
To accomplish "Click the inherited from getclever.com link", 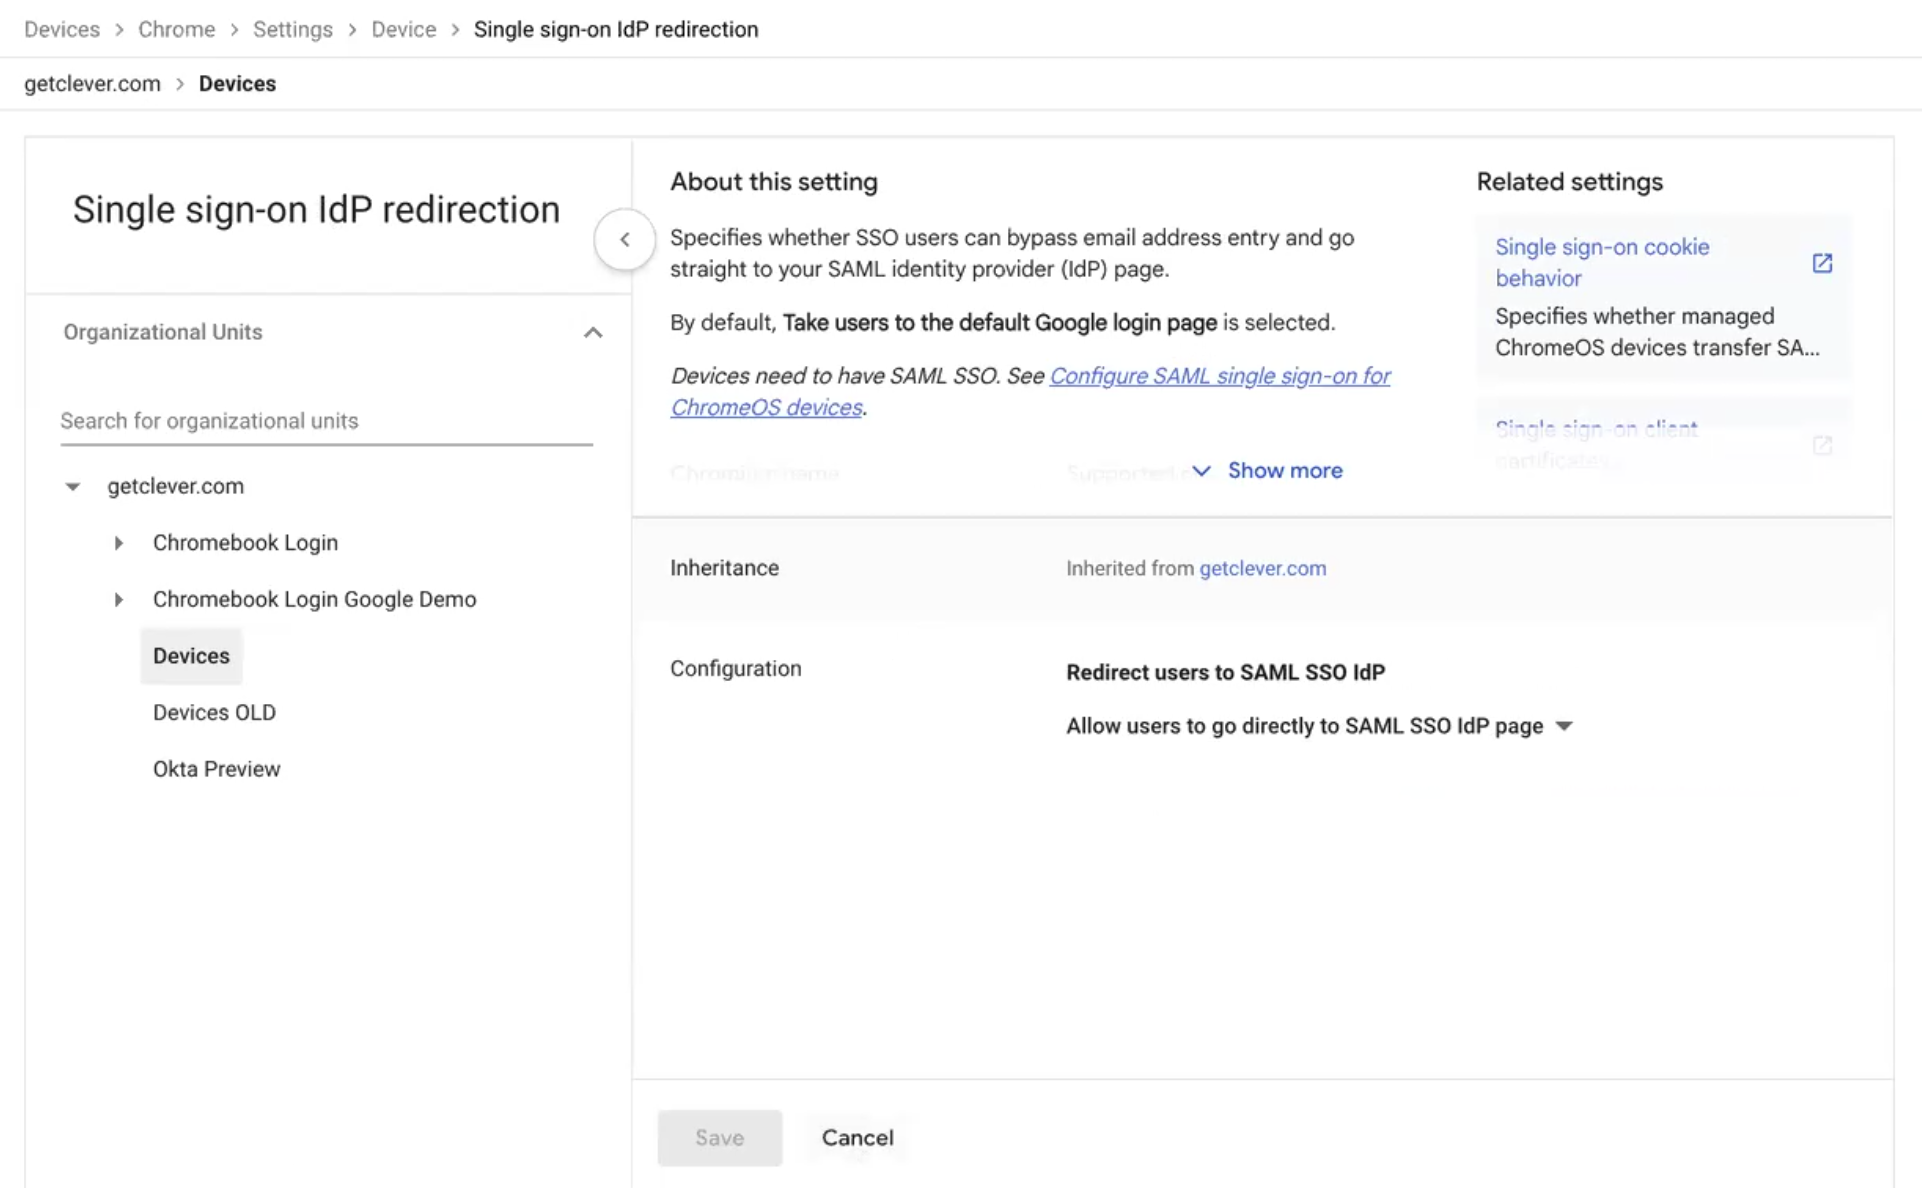I will pos(1262,568).
